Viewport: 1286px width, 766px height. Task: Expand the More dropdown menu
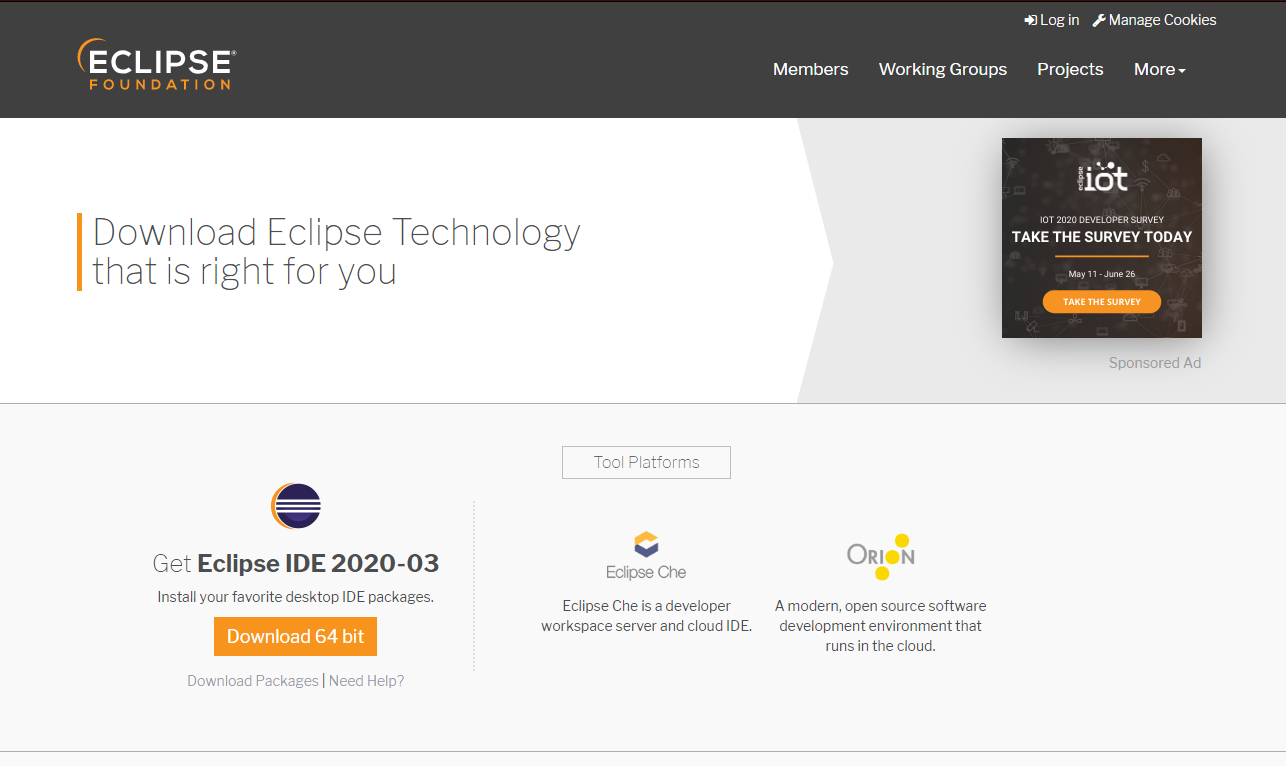coord(1159,69)
